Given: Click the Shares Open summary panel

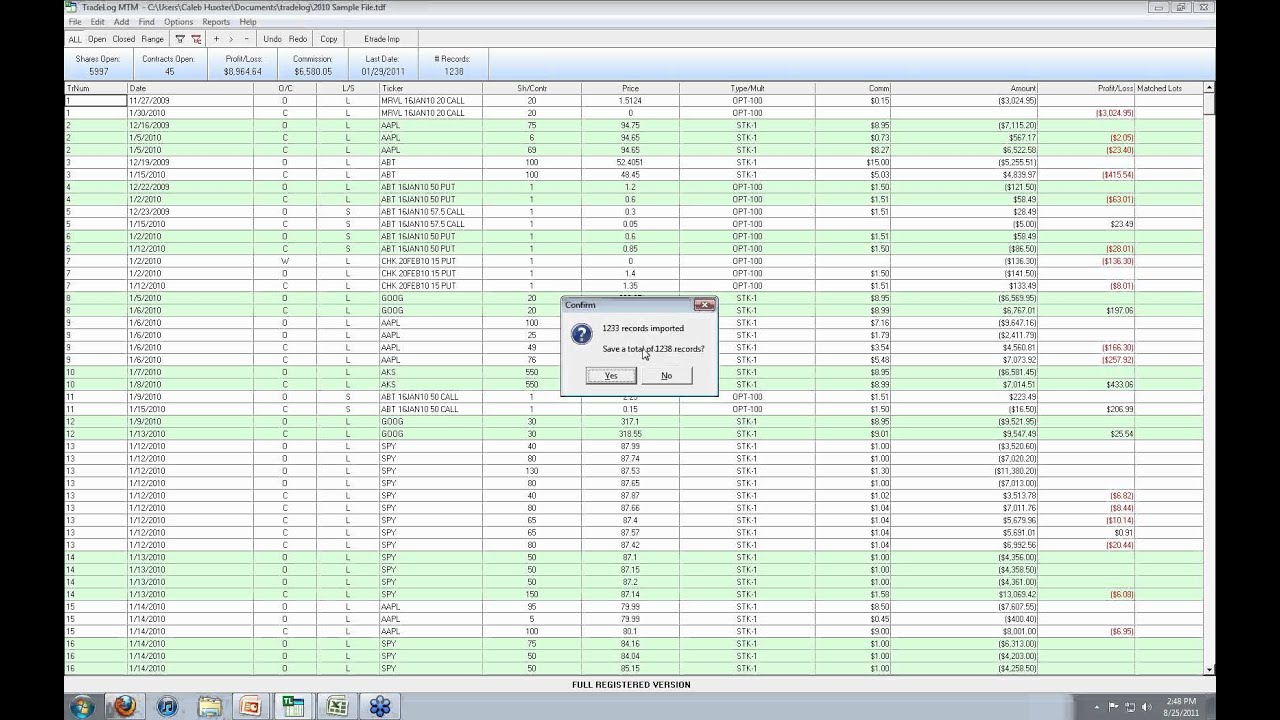Looking at the screenshot, I should tap(98, 65).
